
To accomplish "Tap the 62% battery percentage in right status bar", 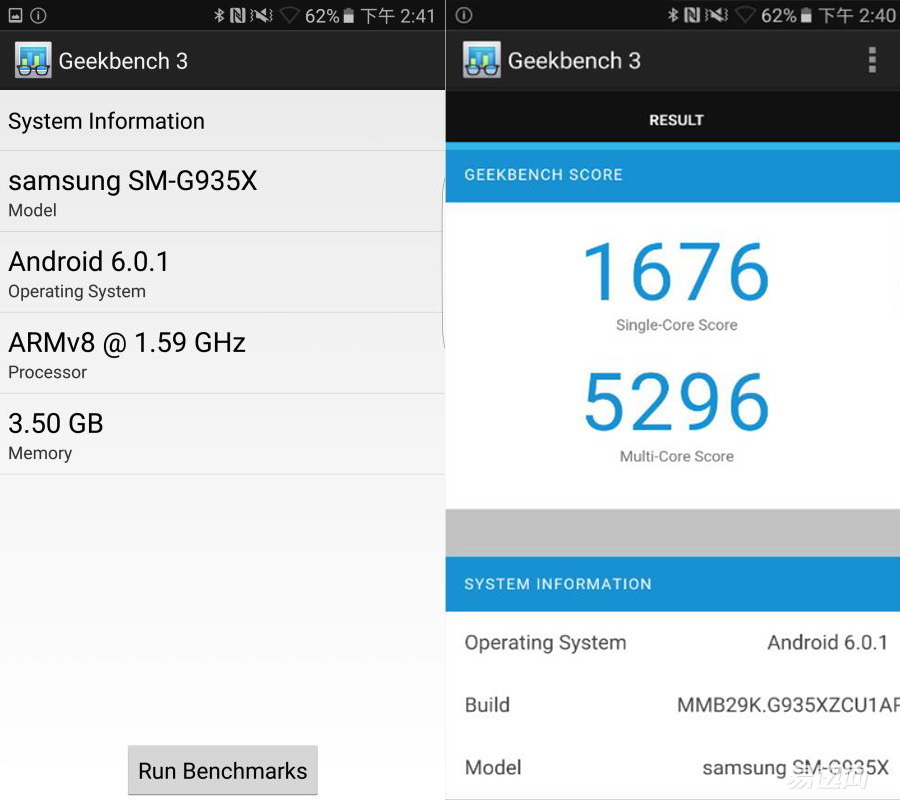I will pyautogui.click(x=779, y=16).
